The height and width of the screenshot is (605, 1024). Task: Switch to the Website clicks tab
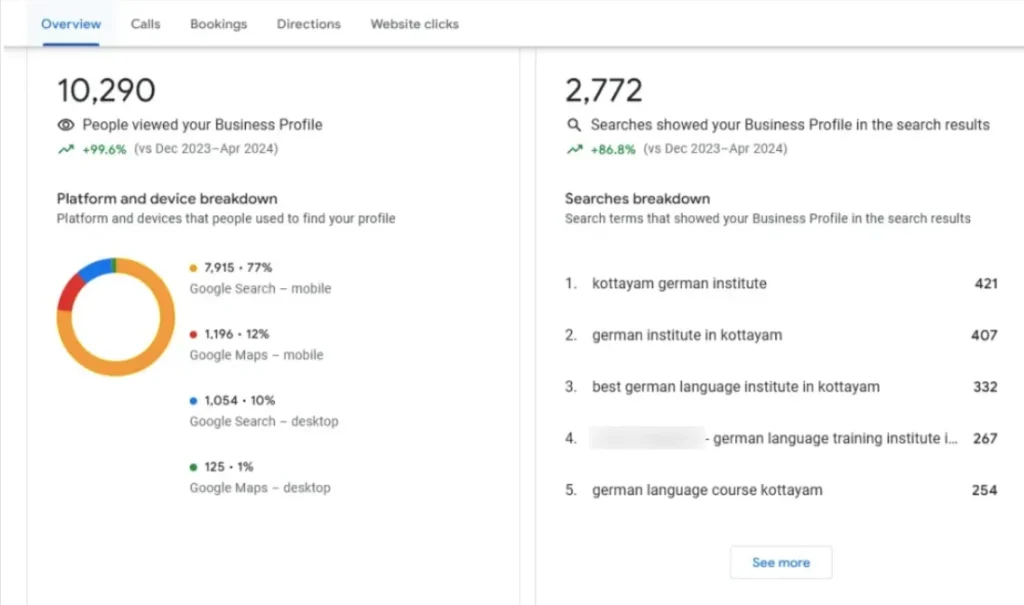[x=413, y=24]
